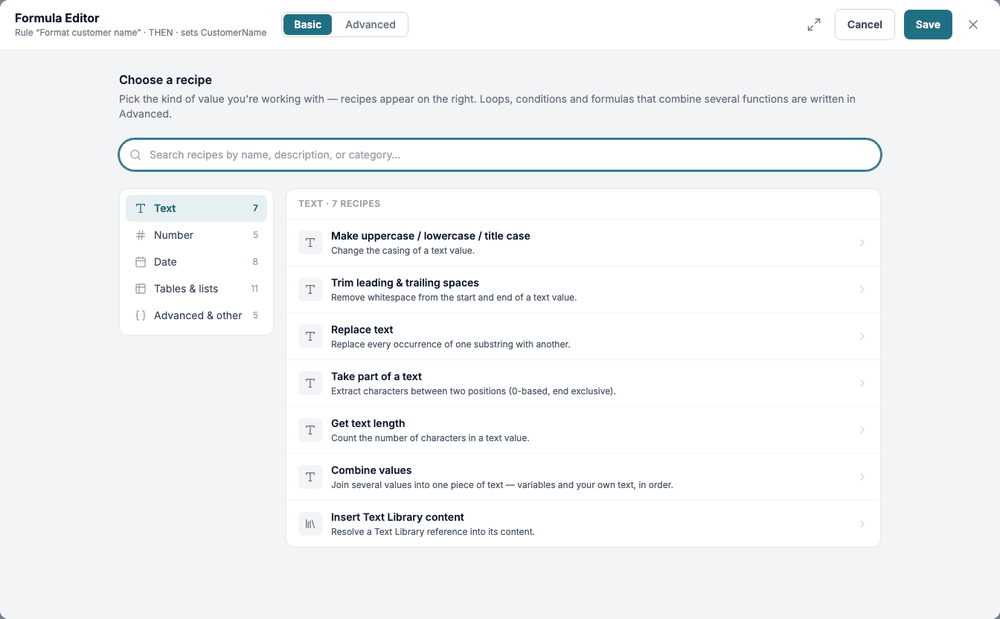Click the library icon for Insert Text Library content
The height and width of the screenshot is (619, 1000).
pyautogui.click(x=310, y=524)
